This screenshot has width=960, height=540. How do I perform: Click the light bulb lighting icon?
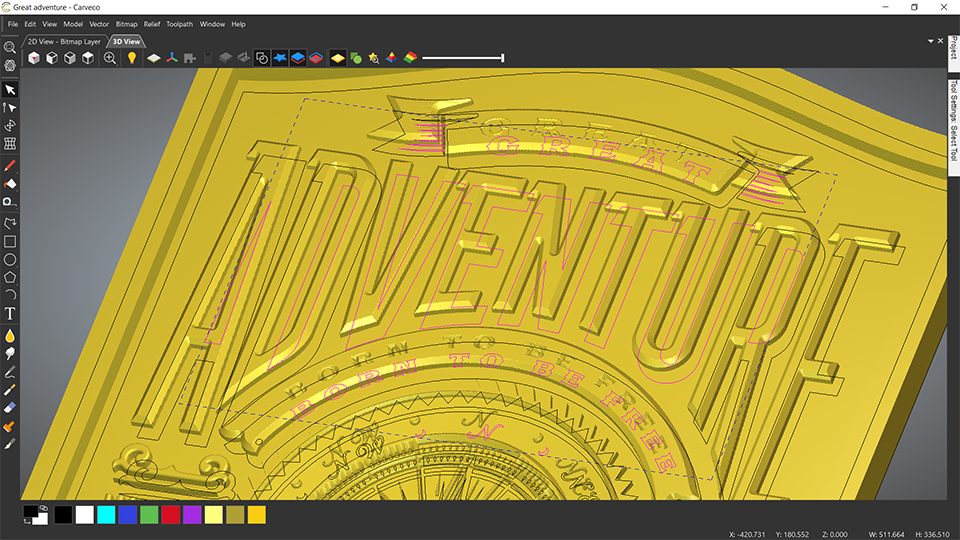(131, 58)
